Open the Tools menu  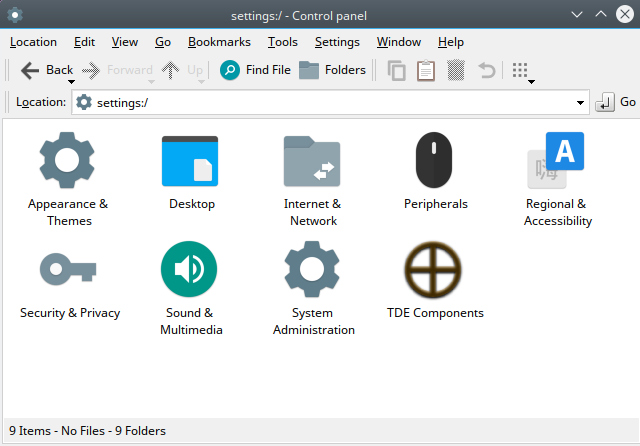[x=283, y=42]
